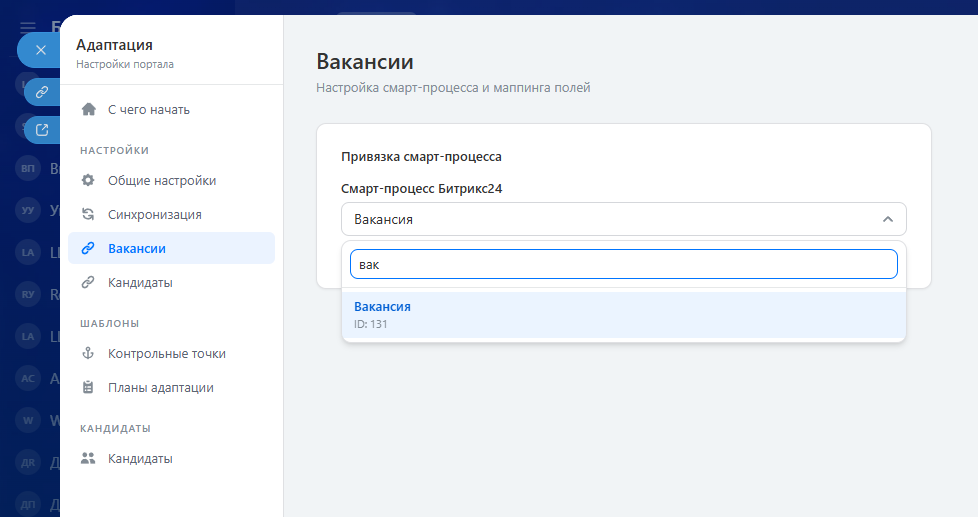Click the ВП avatar in the background list
Image resolution: width=978 pixels, height=517 pixels.
28,168
